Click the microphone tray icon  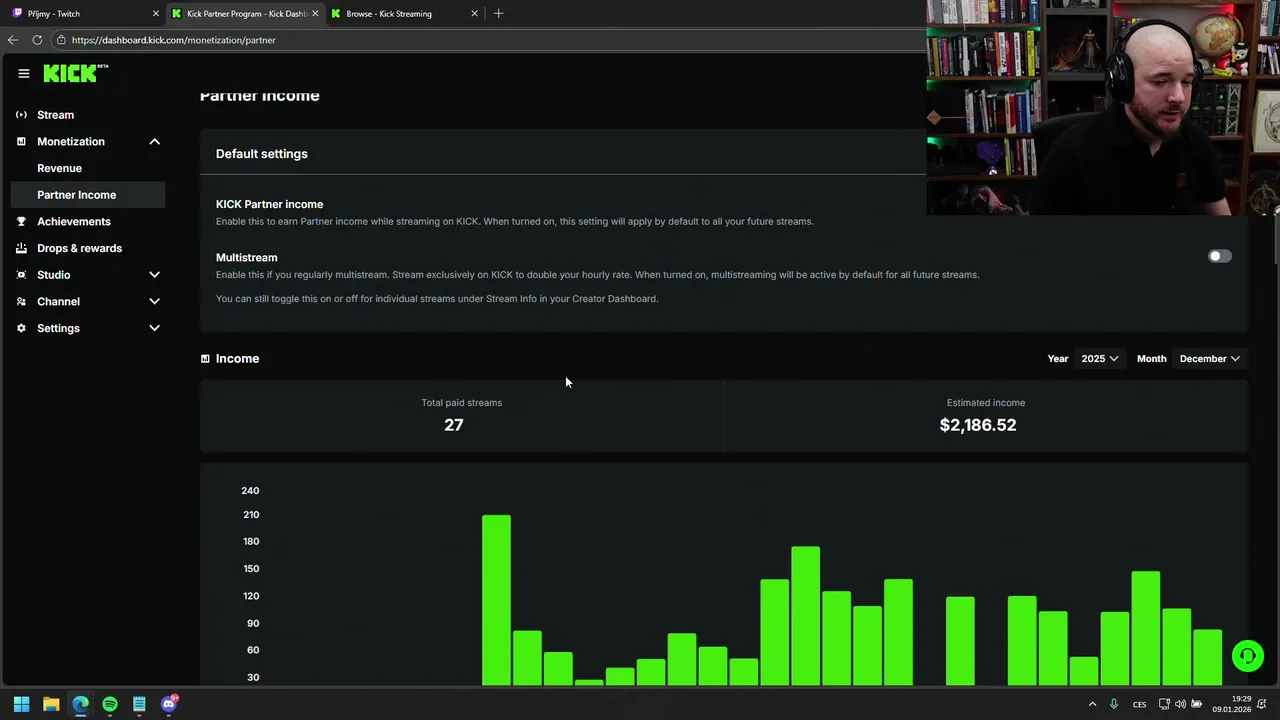[x=1114, y=704]
